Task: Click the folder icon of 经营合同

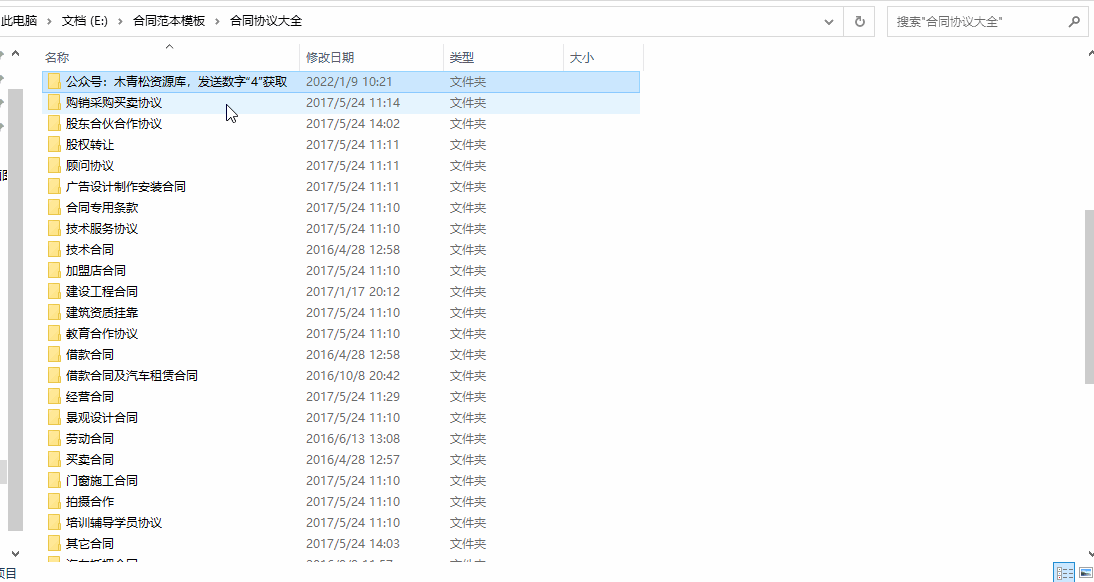Action: [54, 396]
